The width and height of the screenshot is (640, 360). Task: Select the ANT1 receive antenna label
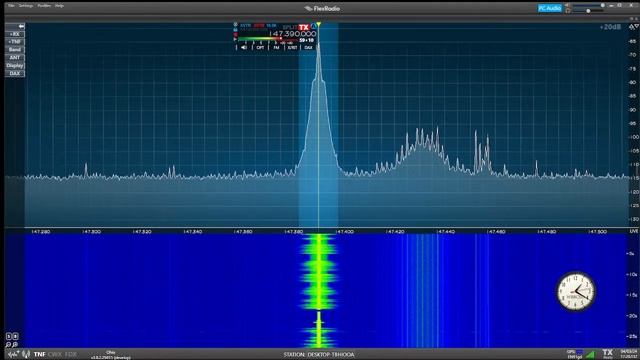coord(245,26)
